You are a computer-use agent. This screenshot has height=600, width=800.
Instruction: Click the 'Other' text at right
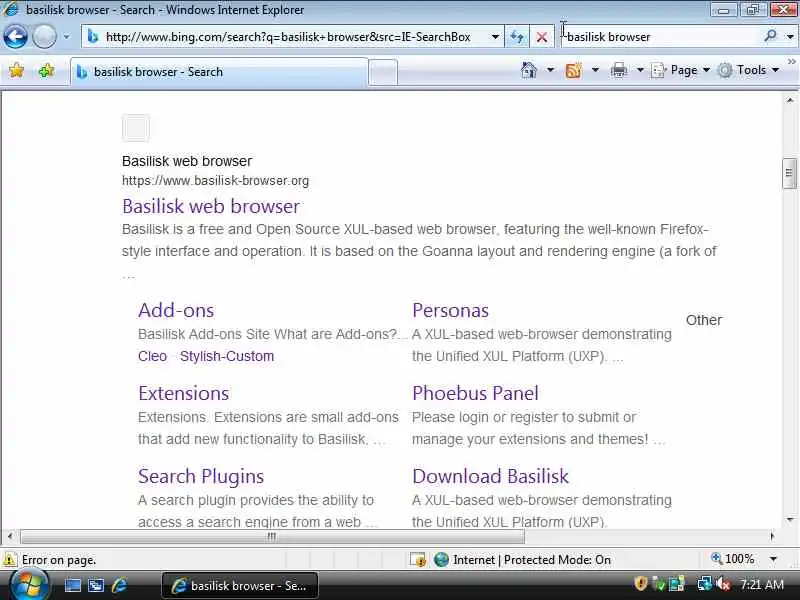click(x=704, y=320)
